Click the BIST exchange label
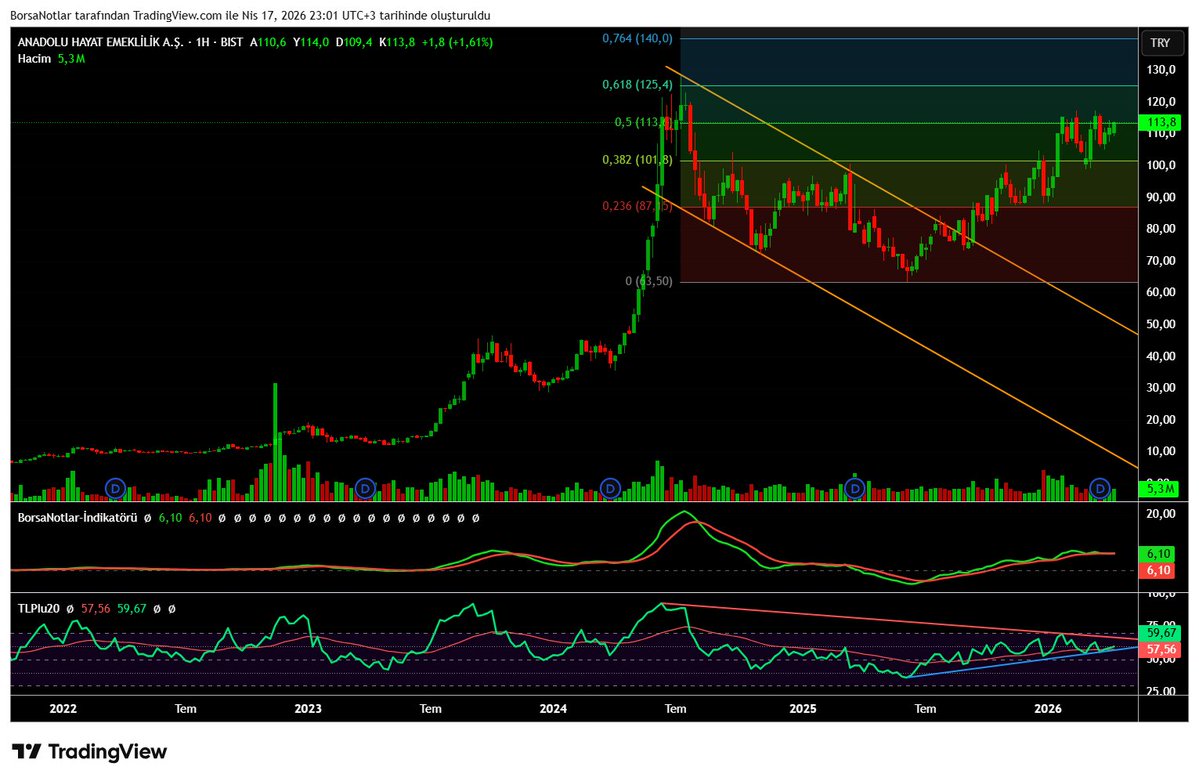This screenshot has width=1199, height=781. pyautogui.click(x=232, y=42)
